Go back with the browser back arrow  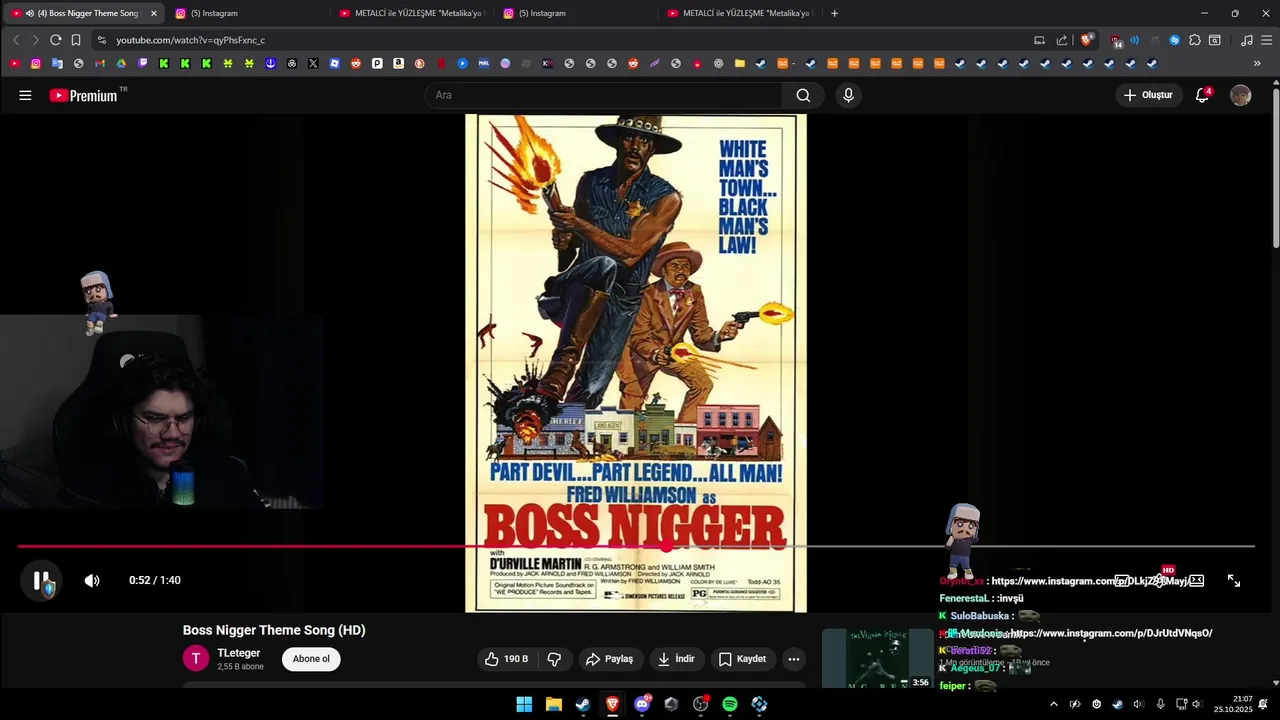pos(16,40)
